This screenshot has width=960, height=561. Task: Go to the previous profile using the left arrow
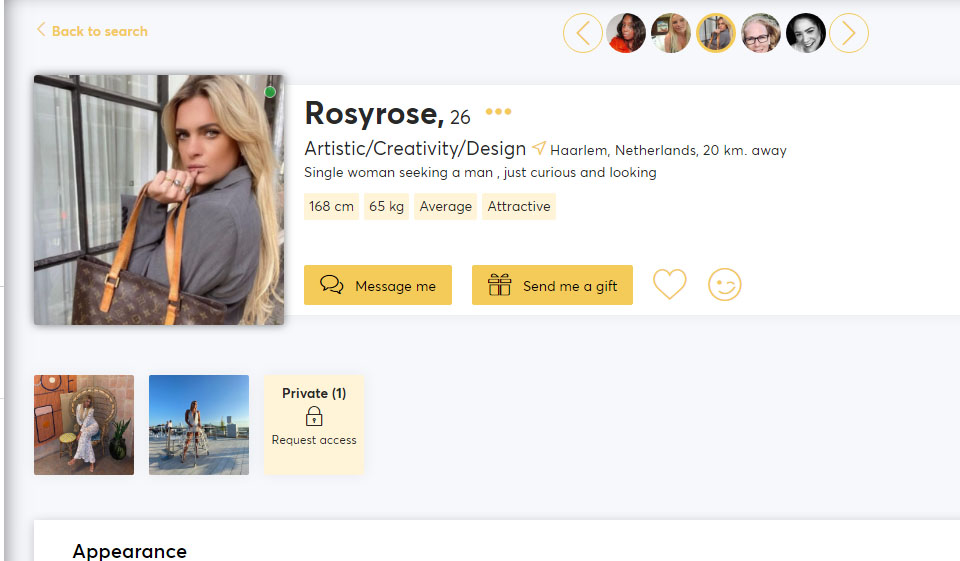[x=583, y=34]
